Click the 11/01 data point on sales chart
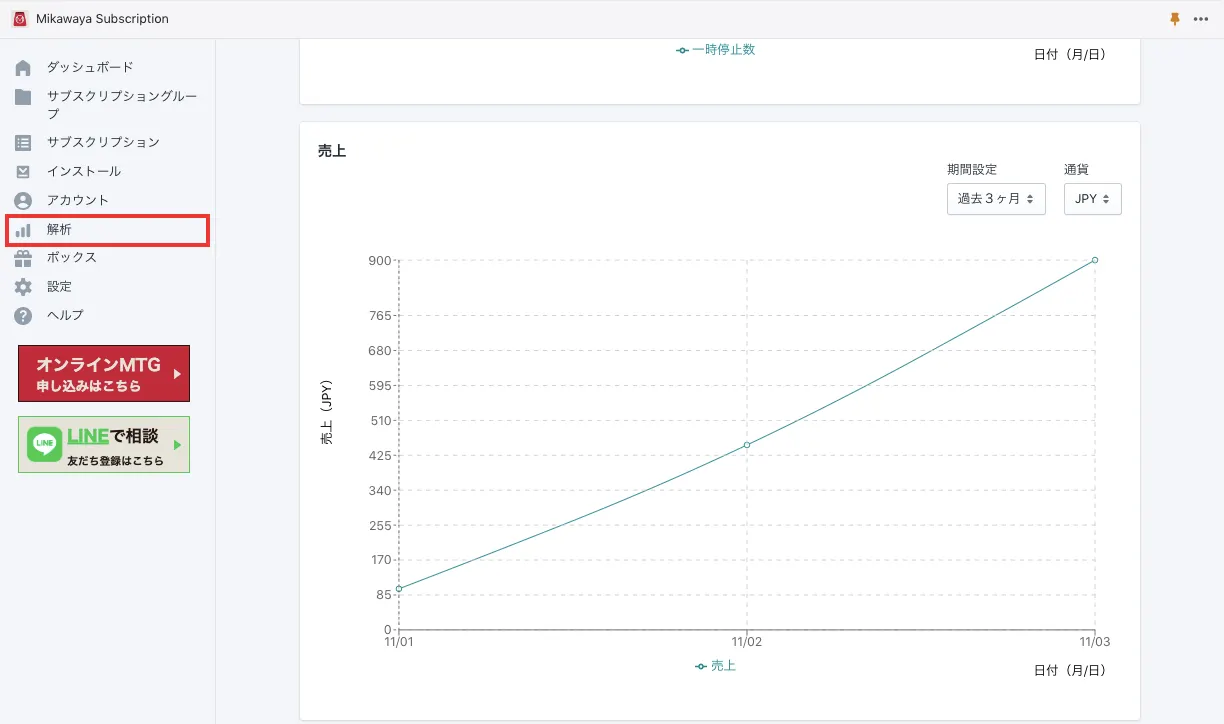Viewport: 1224px width, 724px height. (x=399, y=588)
